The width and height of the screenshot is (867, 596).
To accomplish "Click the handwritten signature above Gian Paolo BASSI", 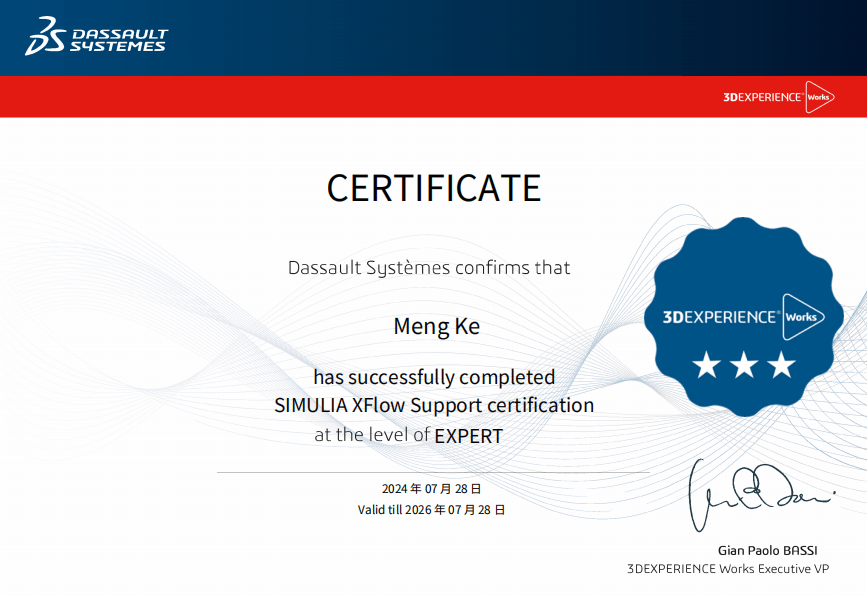I will (761, 495).
